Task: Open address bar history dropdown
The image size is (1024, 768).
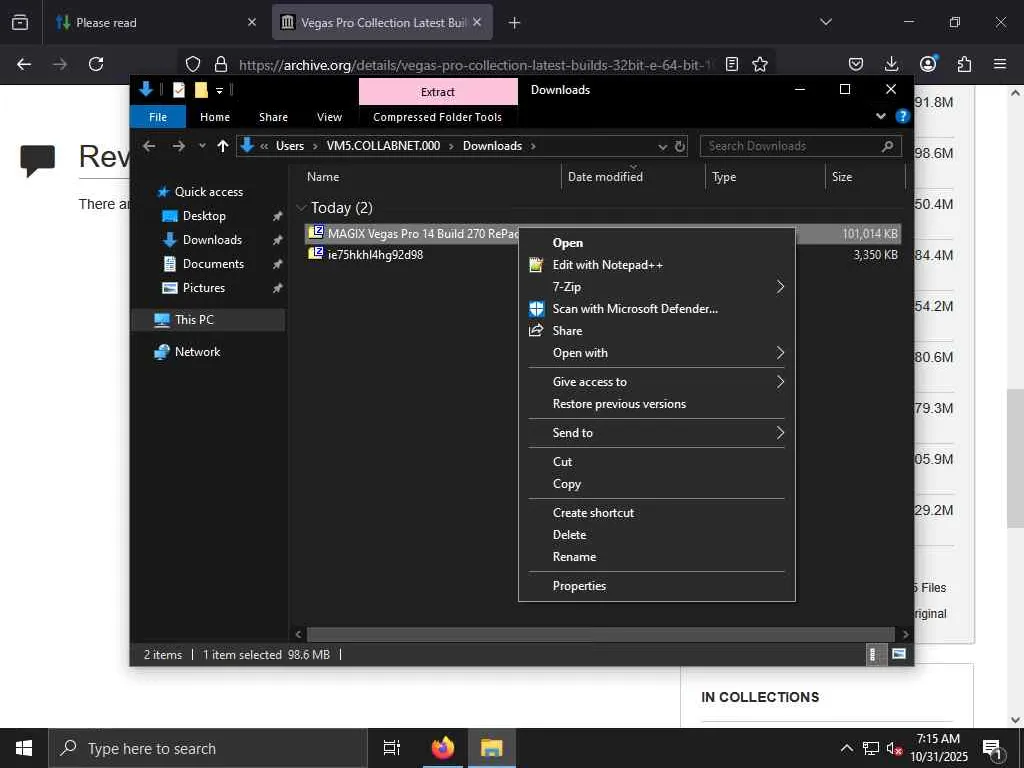Action: point(662,147)
